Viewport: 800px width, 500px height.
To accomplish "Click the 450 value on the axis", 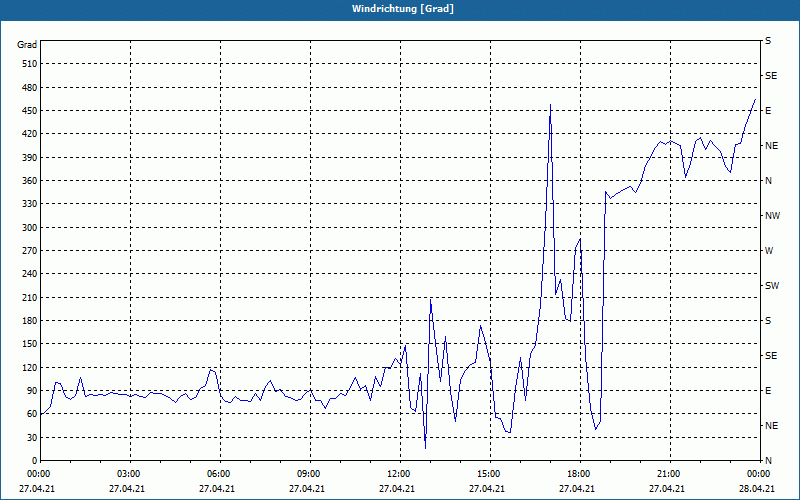I will coord(30,111).
